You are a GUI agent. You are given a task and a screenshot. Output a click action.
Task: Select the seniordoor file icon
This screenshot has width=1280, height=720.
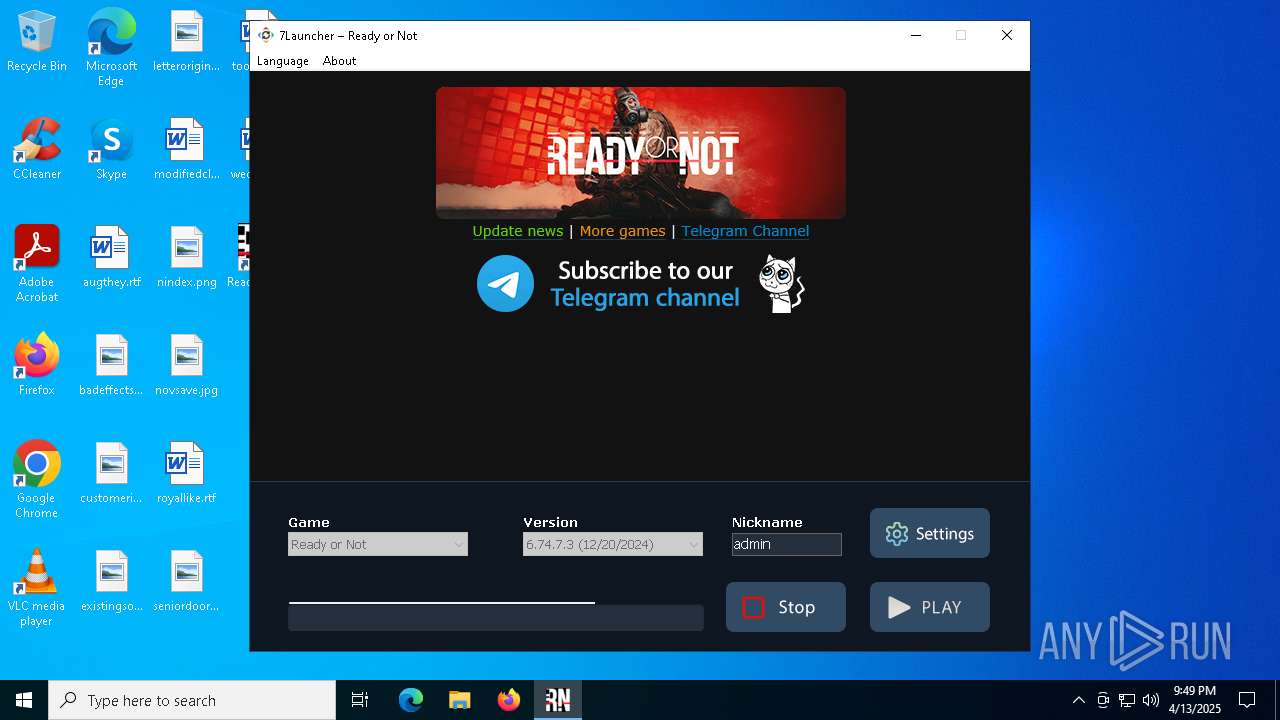click(187, 581)
